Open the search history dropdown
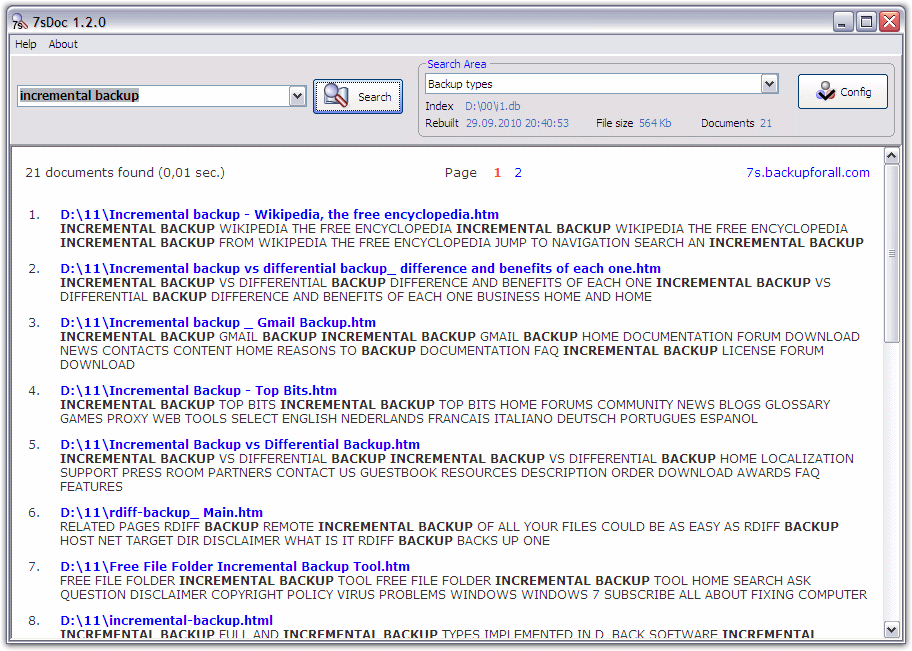Screen dimensions: 912x651 pos(296,96)
